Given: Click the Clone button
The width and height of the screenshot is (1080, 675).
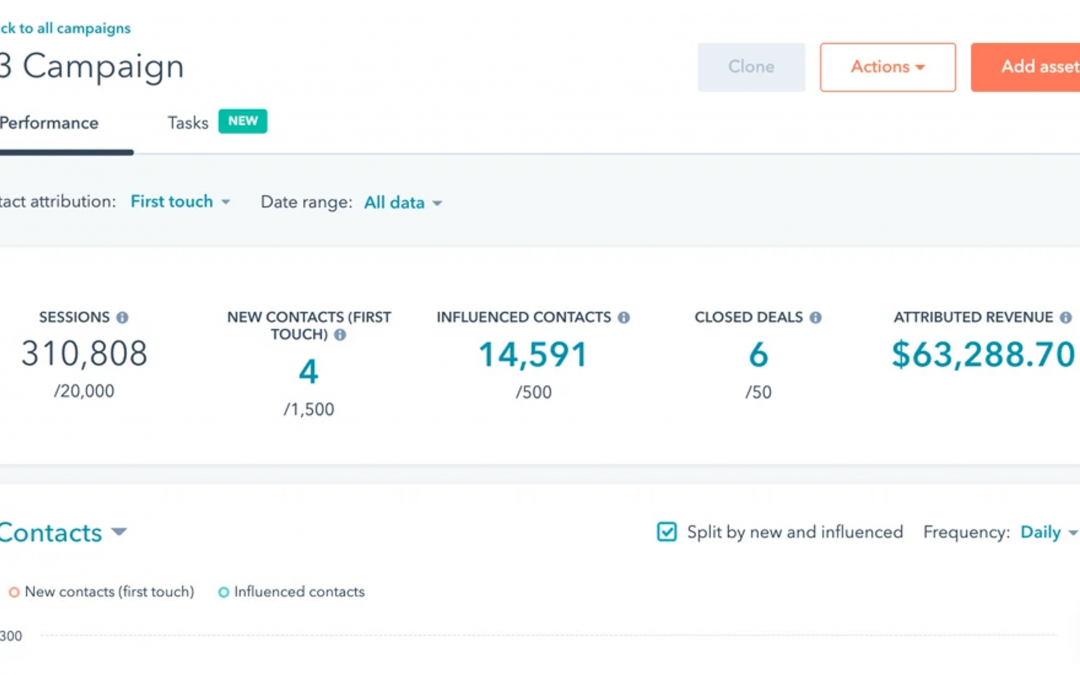Looking at the screenshot, I should click(x=751, y=66).
